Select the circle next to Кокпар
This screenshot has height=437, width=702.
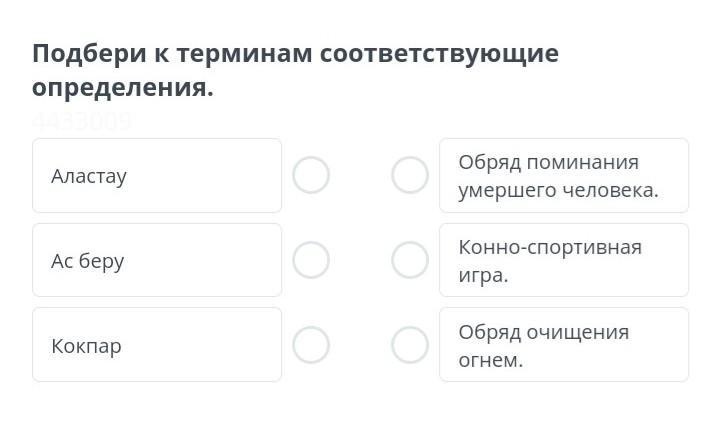(x=311, y=345)
